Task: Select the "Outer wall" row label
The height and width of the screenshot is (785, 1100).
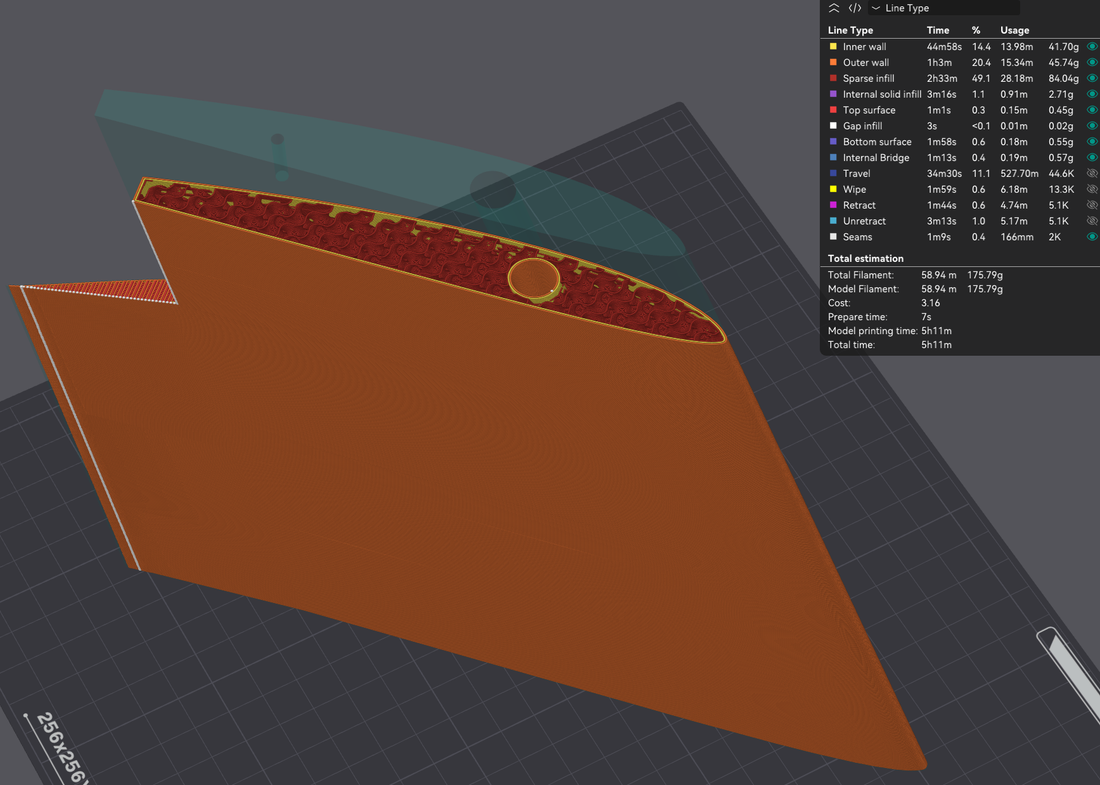Action: (866, 62)
